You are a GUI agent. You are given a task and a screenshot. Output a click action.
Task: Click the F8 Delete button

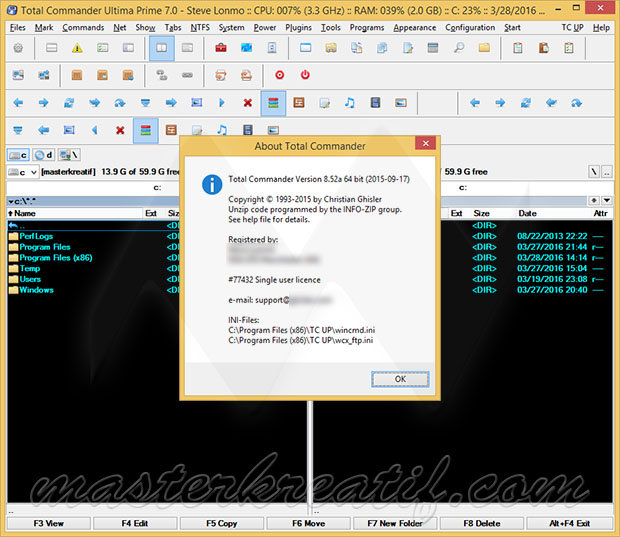tap(482, 523)
